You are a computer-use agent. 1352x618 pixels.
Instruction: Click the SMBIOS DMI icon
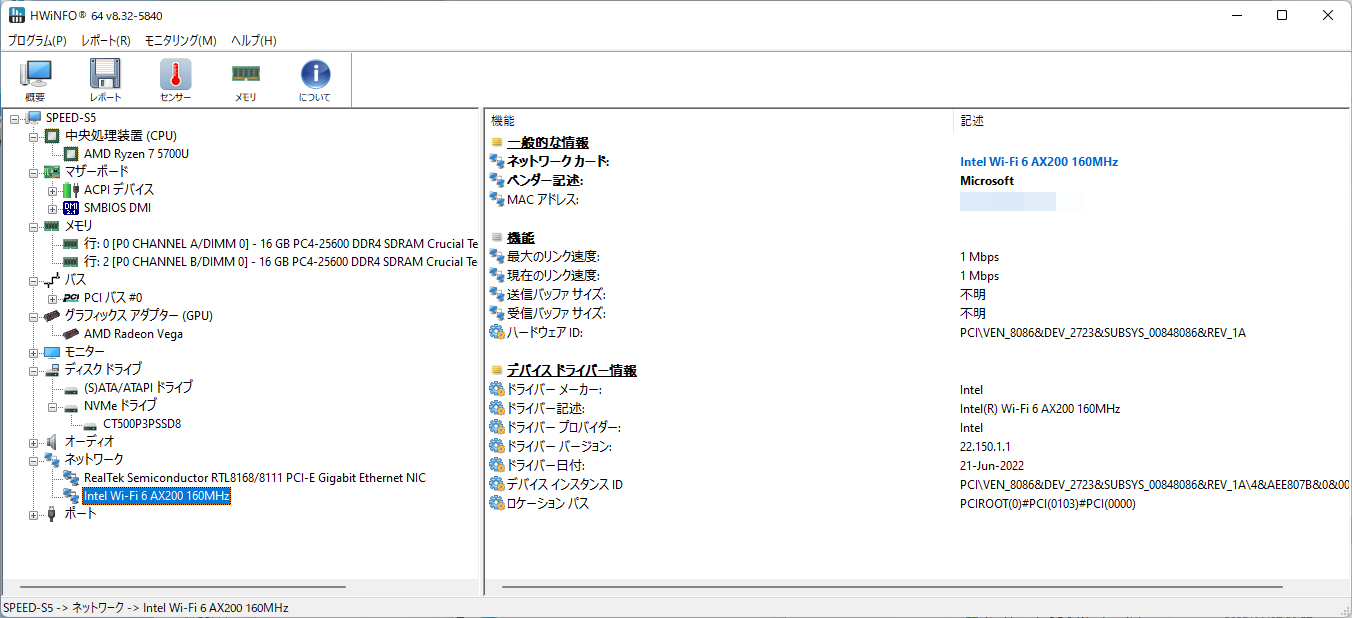point(71,208)
